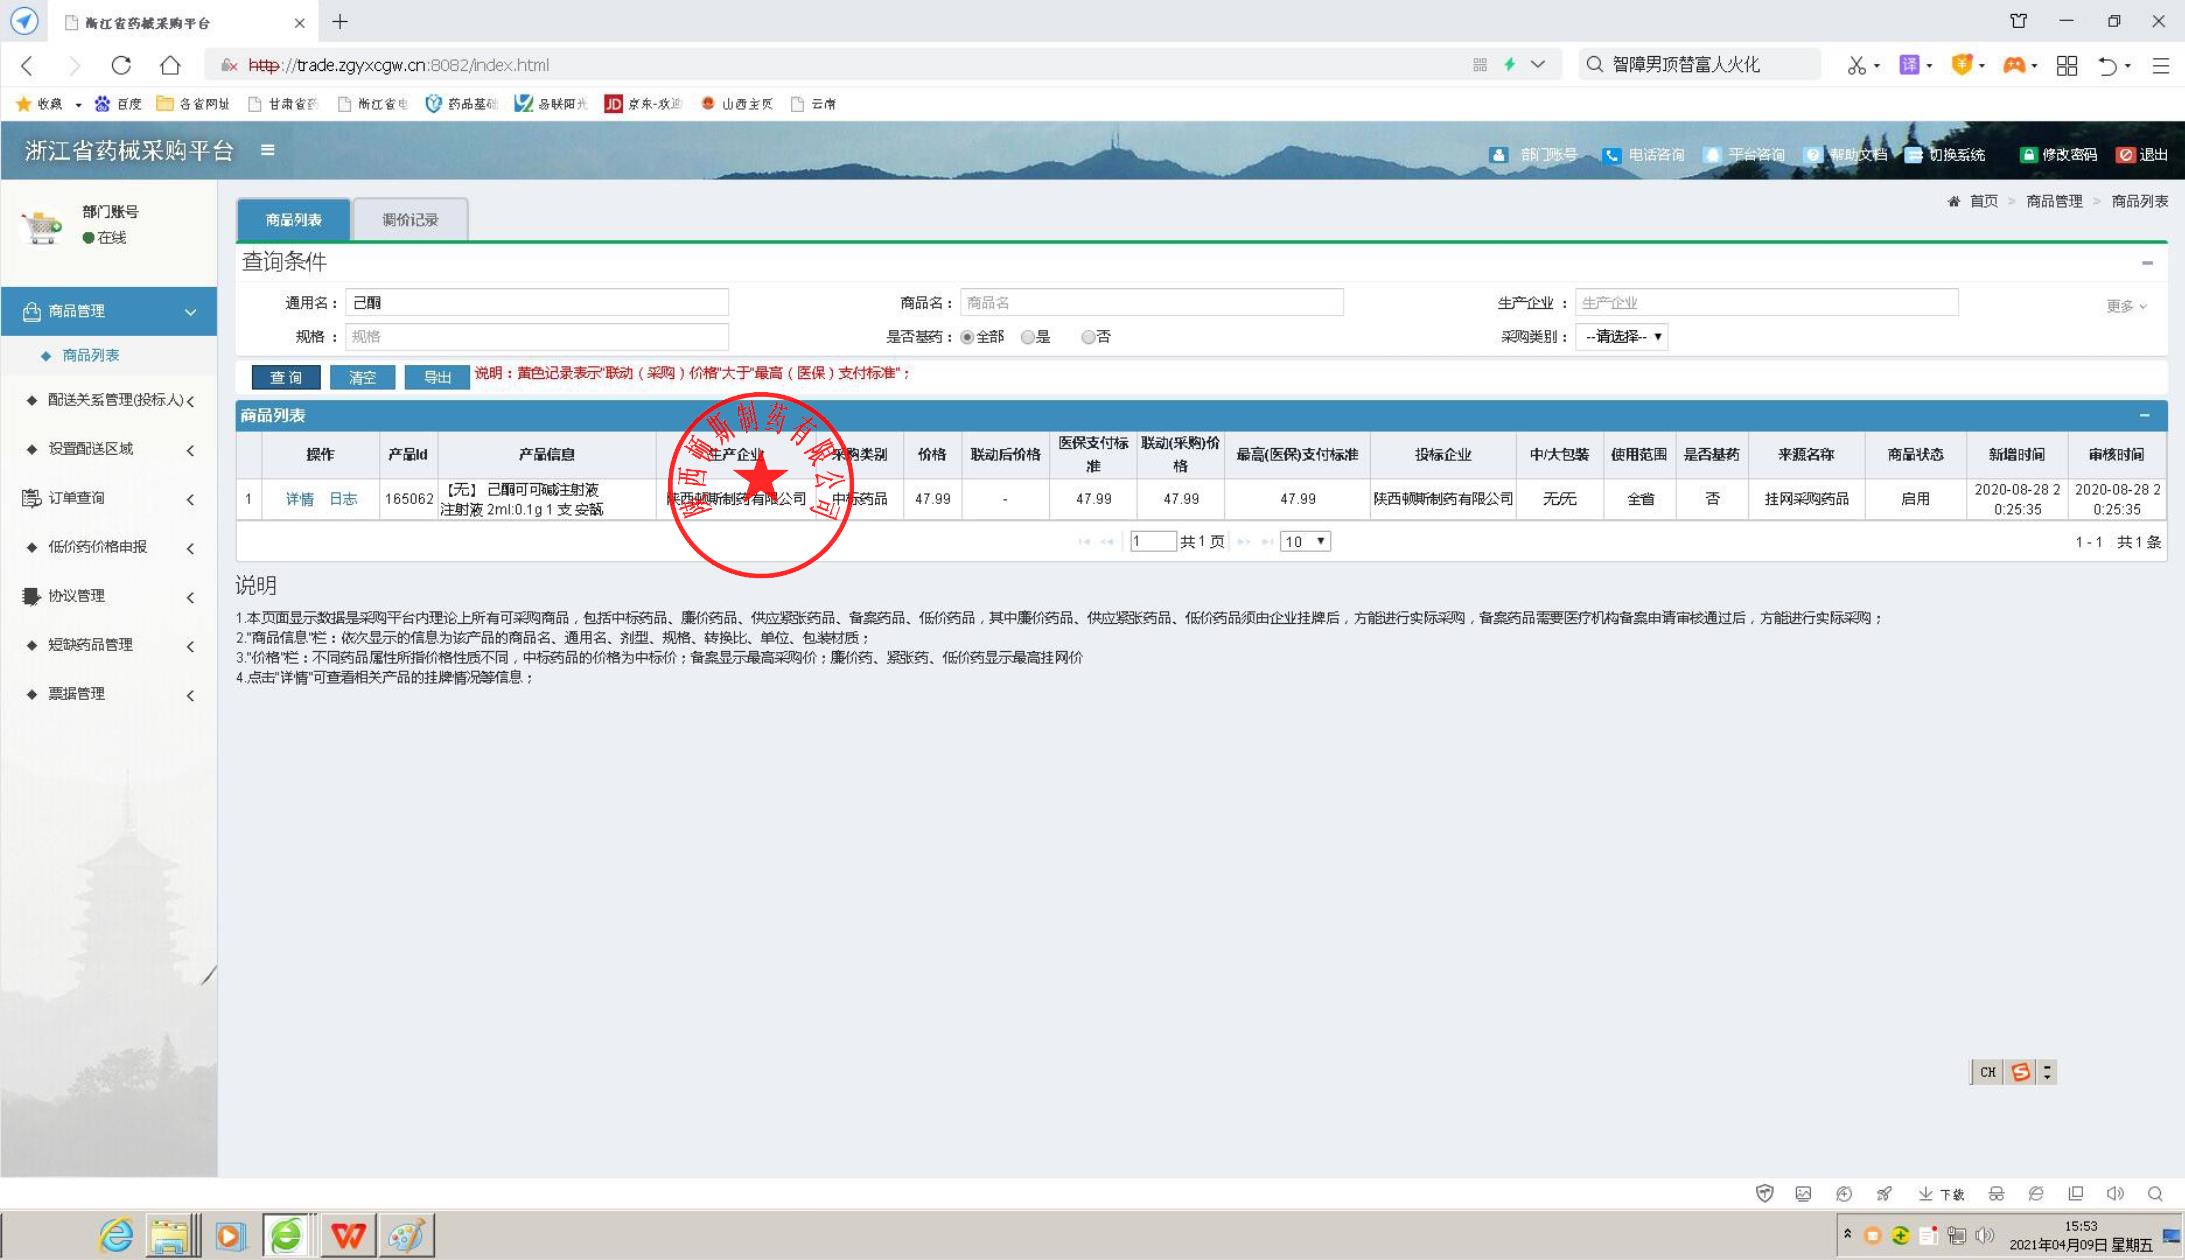Switch to the 调价记录 tab

click(x=410, y=220)
